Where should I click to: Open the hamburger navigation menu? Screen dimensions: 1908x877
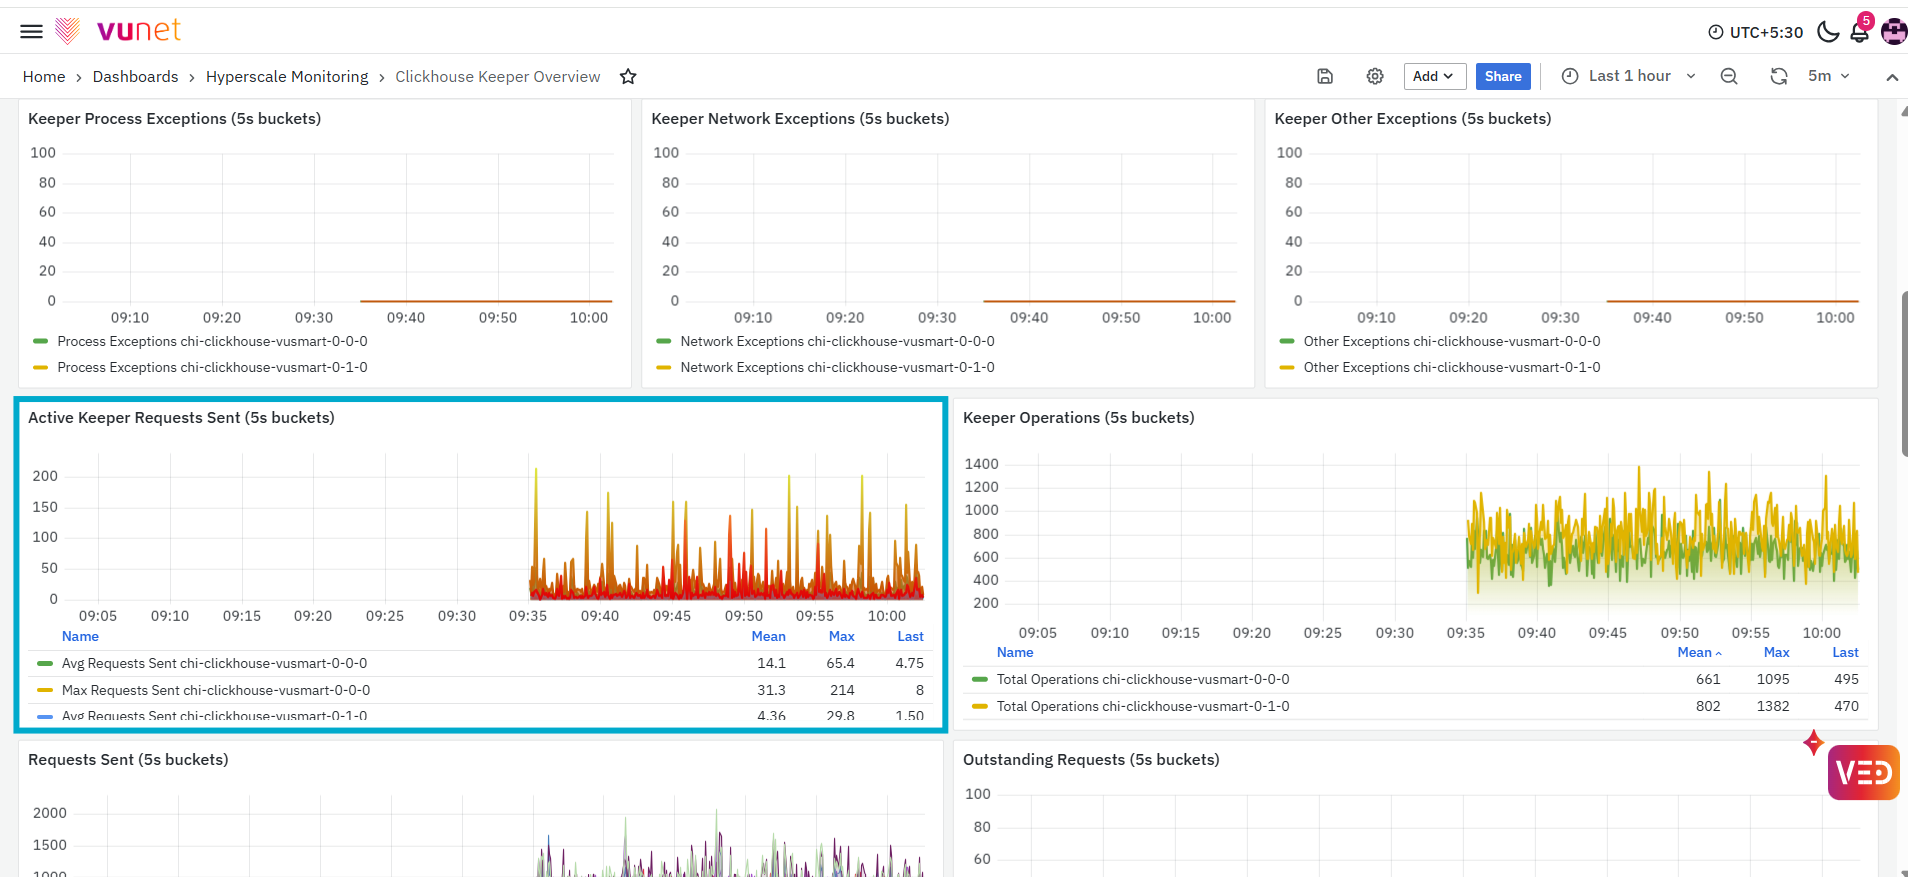(x=31, y=31)
